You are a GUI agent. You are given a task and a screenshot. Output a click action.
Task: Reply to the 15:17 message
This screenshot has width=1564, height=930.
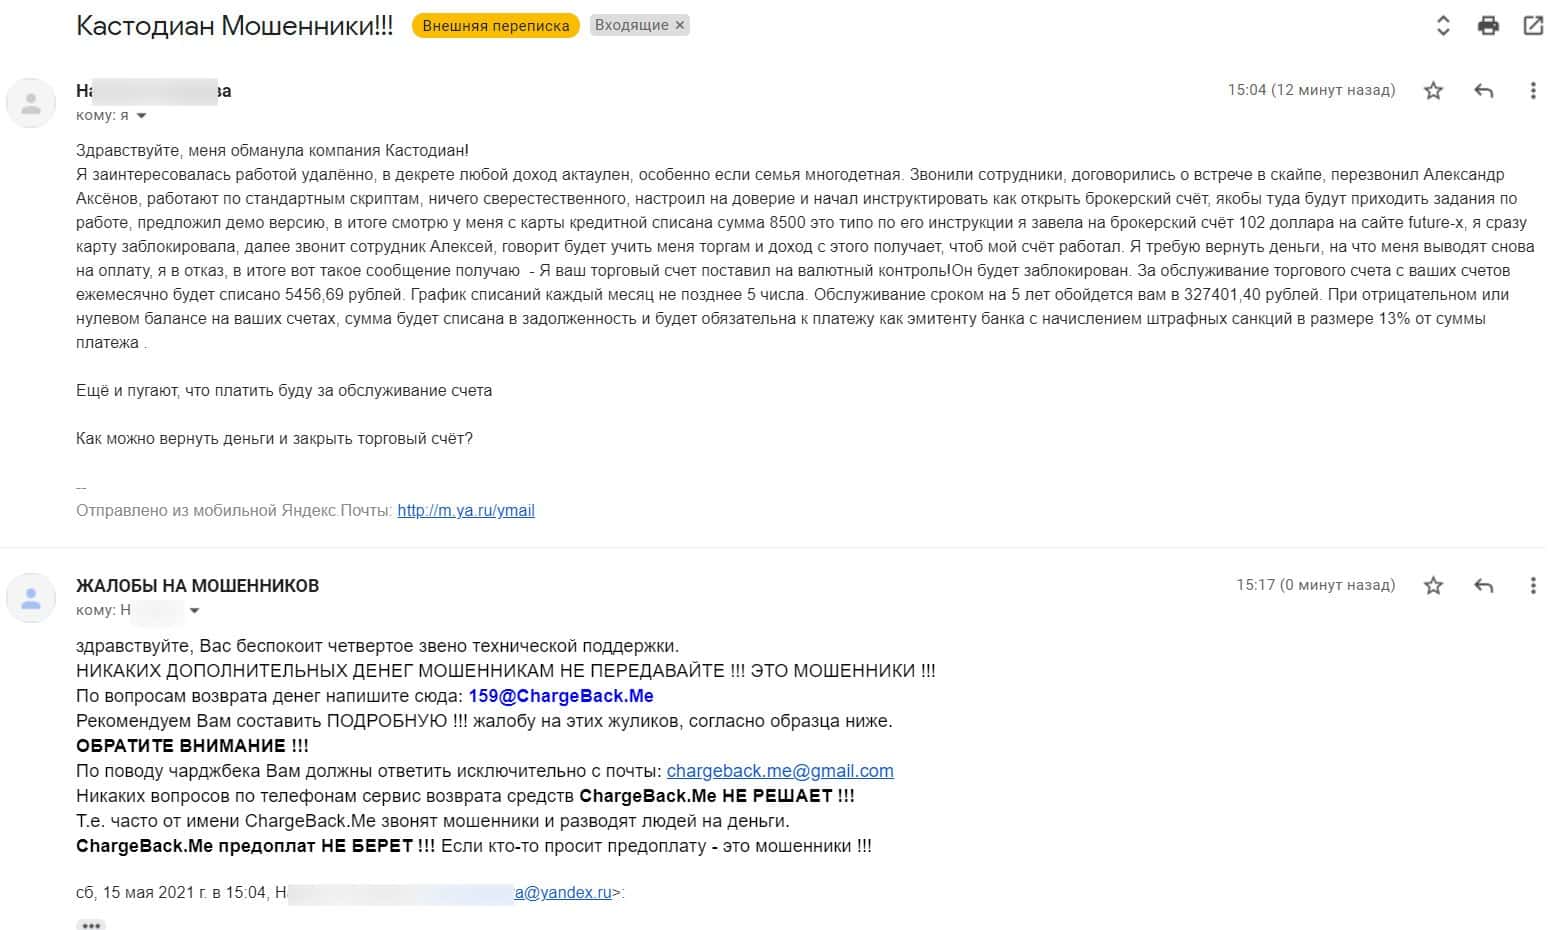pyautogui.click(x=1483, y=586)
